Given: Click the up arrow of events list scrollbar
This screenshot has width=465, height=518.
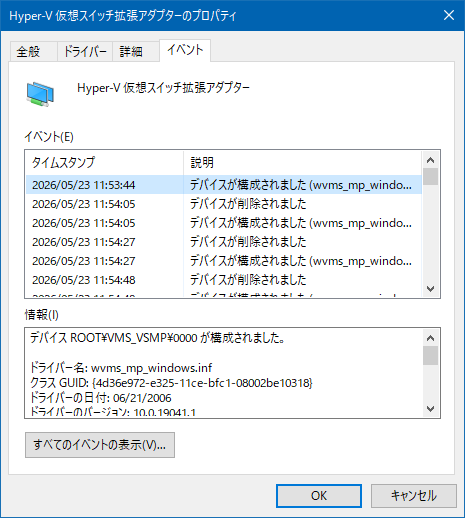Looking at the screenshot, I should point(430,160).
